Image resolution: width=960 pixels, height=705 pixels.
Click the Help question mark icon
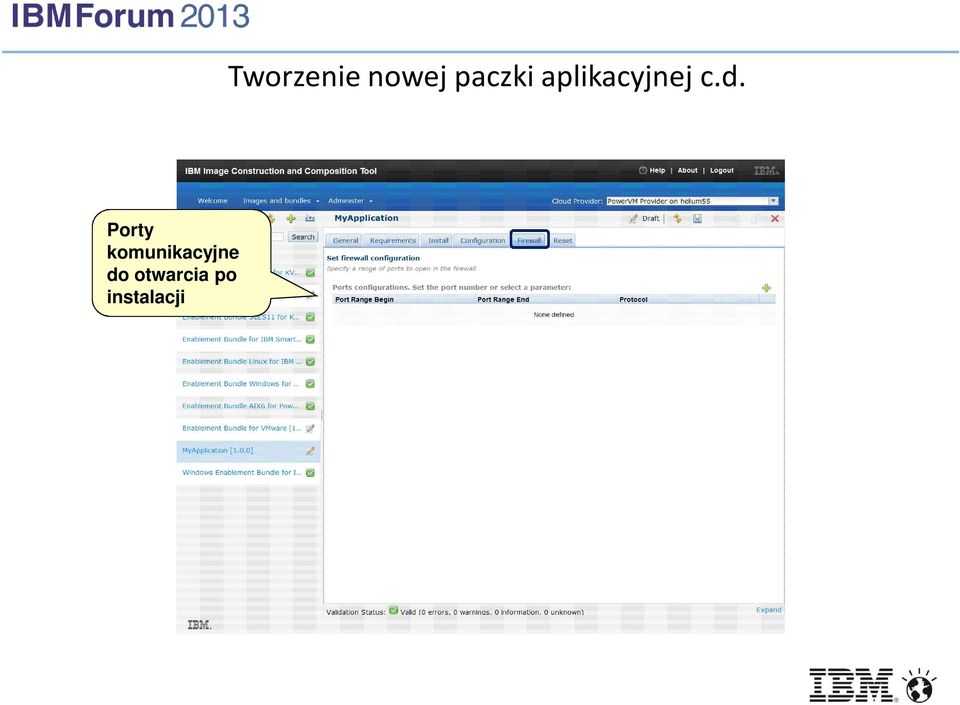[x=643, y=171]
